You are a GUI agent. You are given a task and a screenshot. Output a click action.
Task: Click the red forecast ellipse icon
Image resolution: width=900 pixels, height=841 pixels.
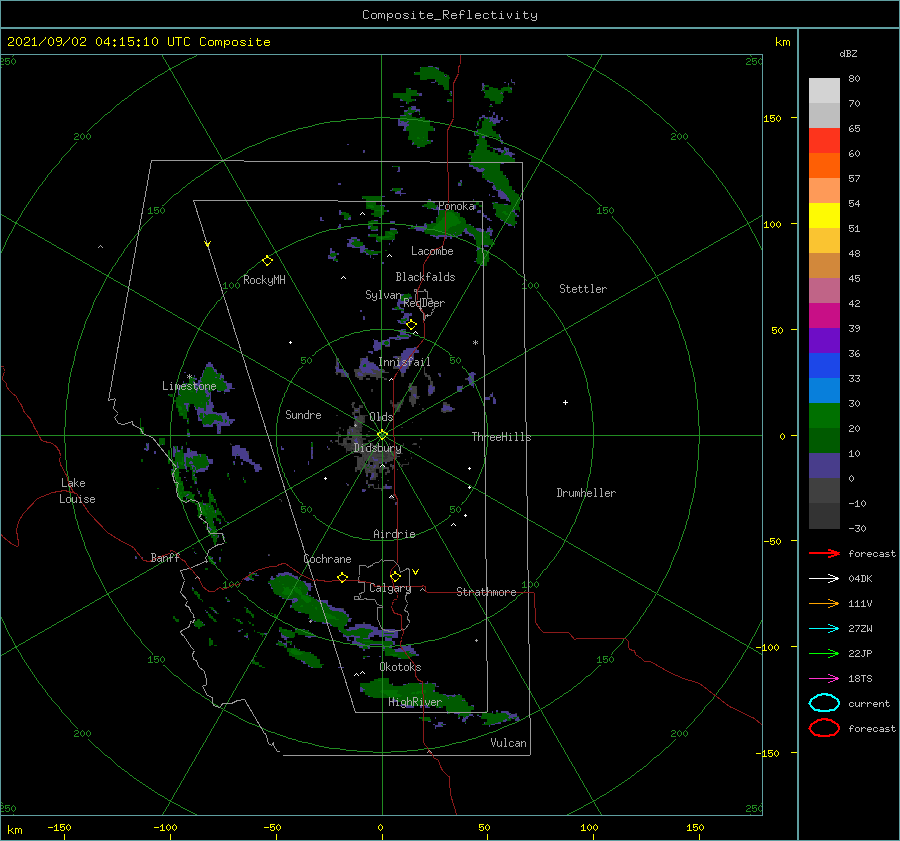pos(824,728)
